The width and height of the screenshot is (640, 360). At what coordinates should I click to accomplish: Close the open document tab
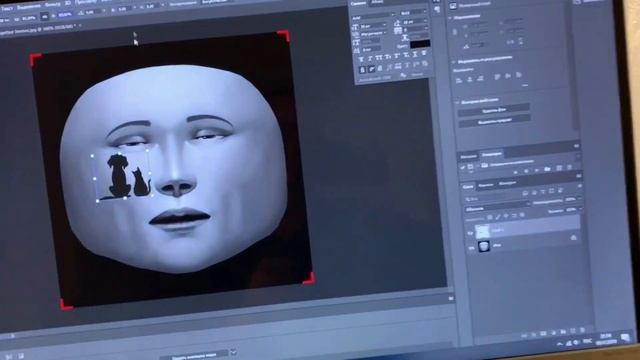(80, 26)
